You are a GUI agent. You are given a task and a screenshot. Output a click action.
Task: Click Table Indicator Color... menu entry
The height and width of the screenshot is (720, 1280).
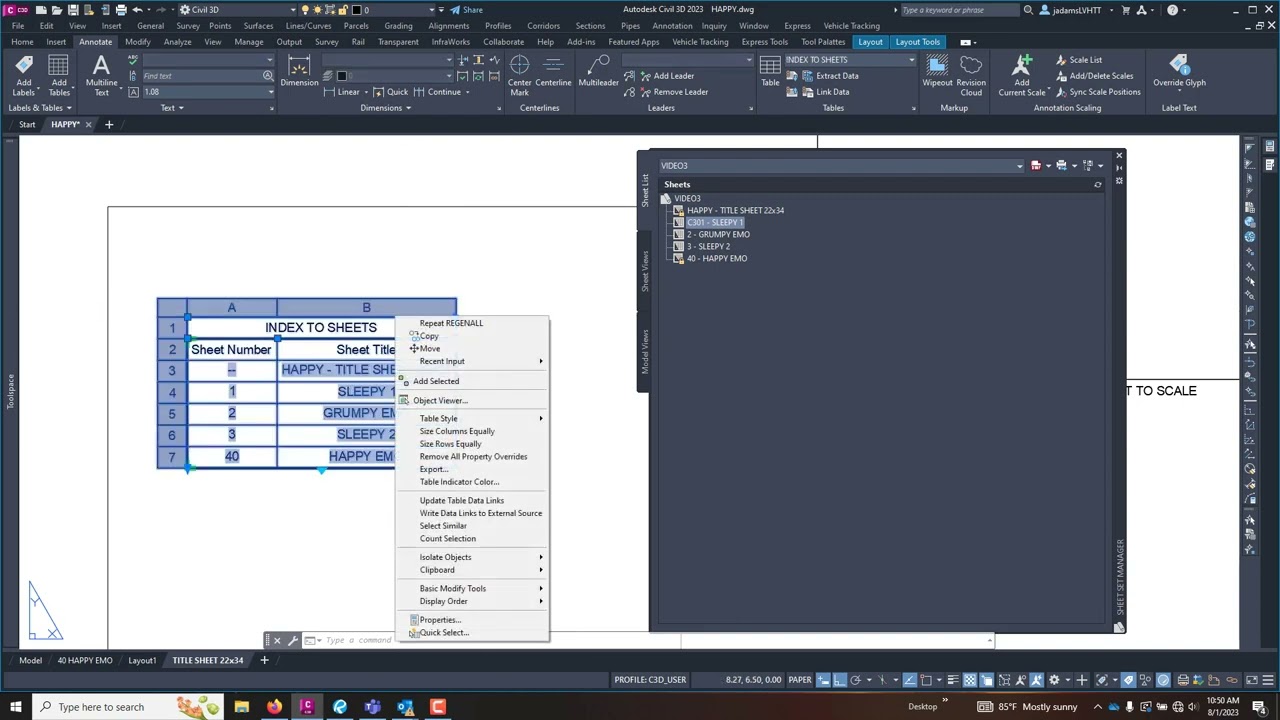click(459, 482)
